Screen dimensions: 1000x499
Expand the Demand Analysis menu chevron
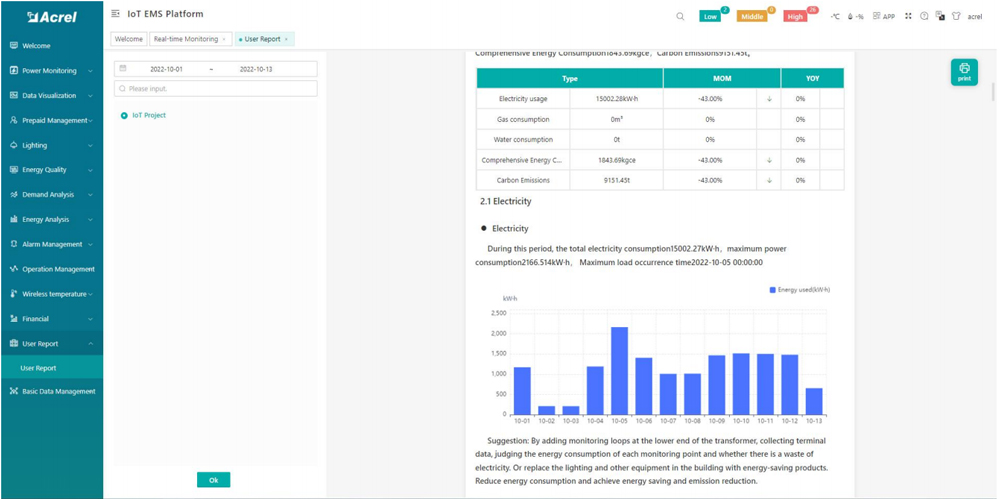(x=91, y=195)
